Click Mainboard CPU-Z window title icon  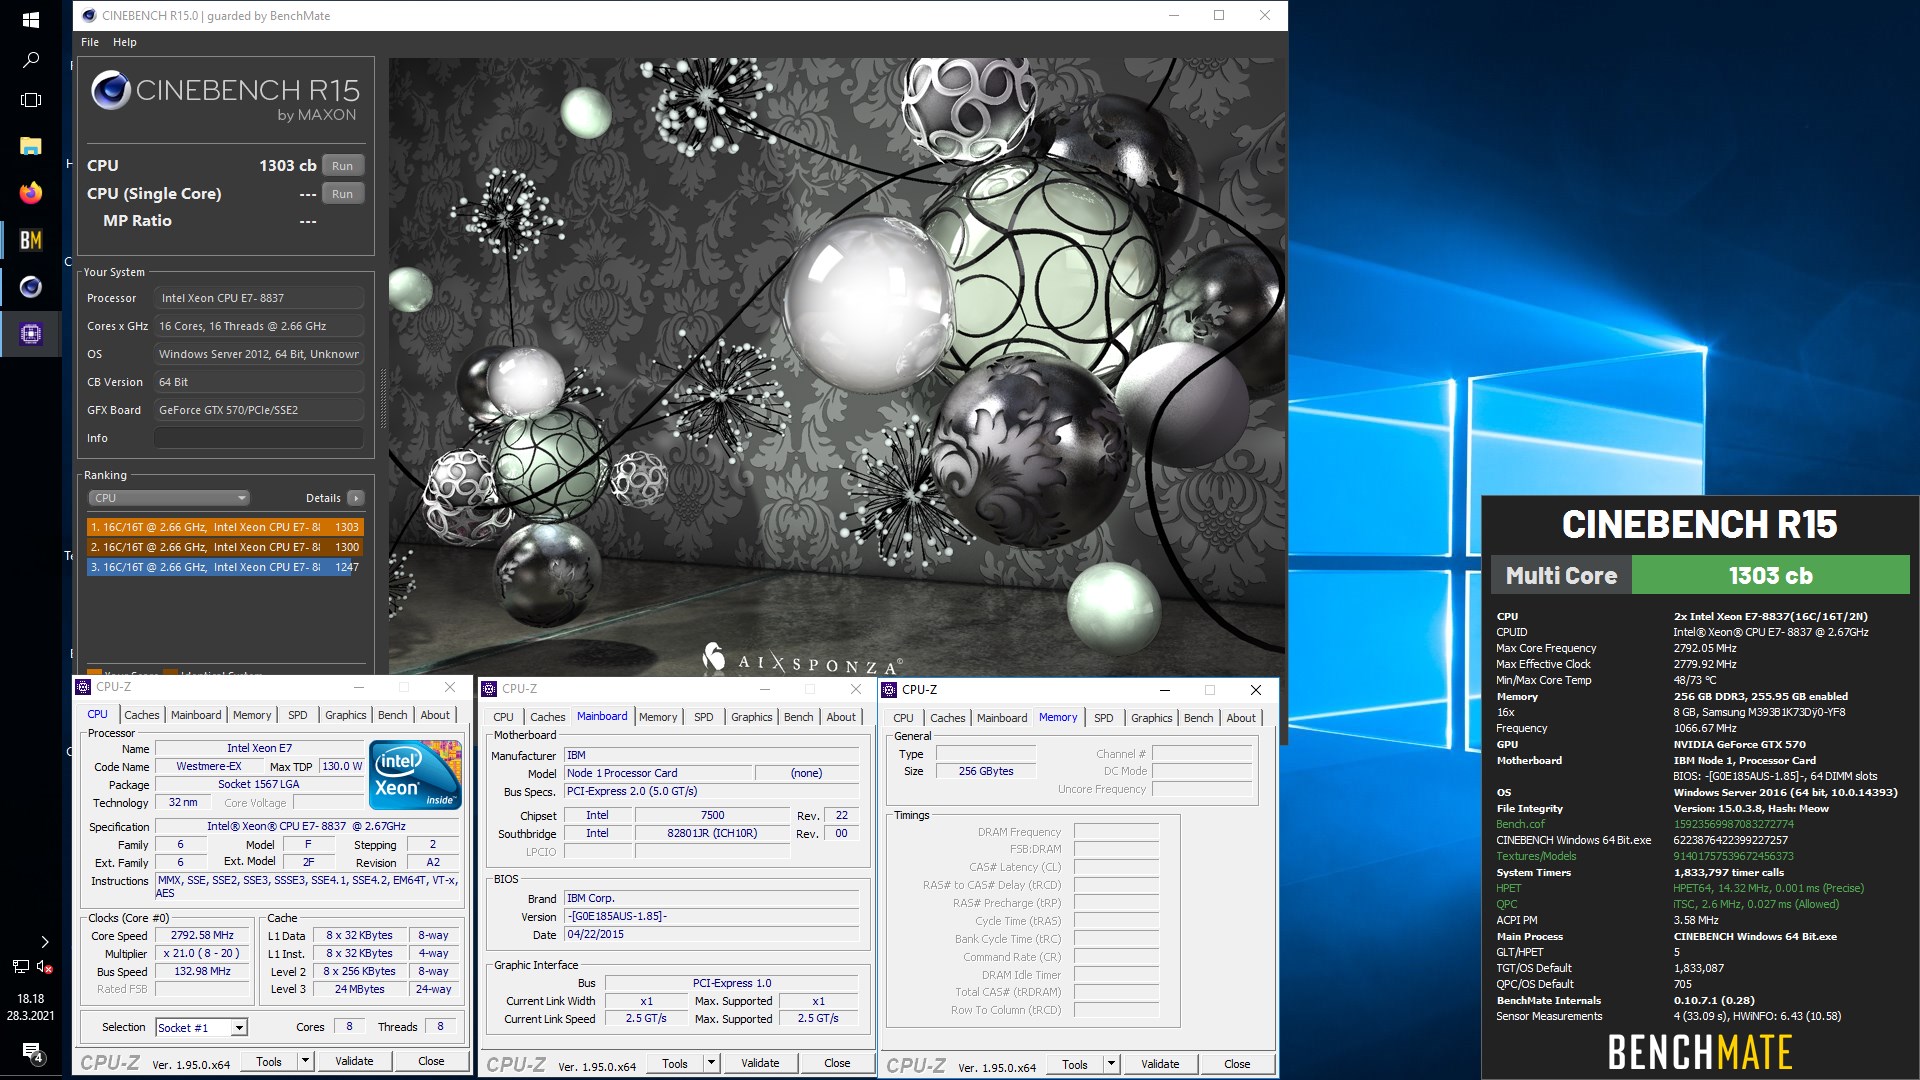pyautogui.click(x=489, y=689)
